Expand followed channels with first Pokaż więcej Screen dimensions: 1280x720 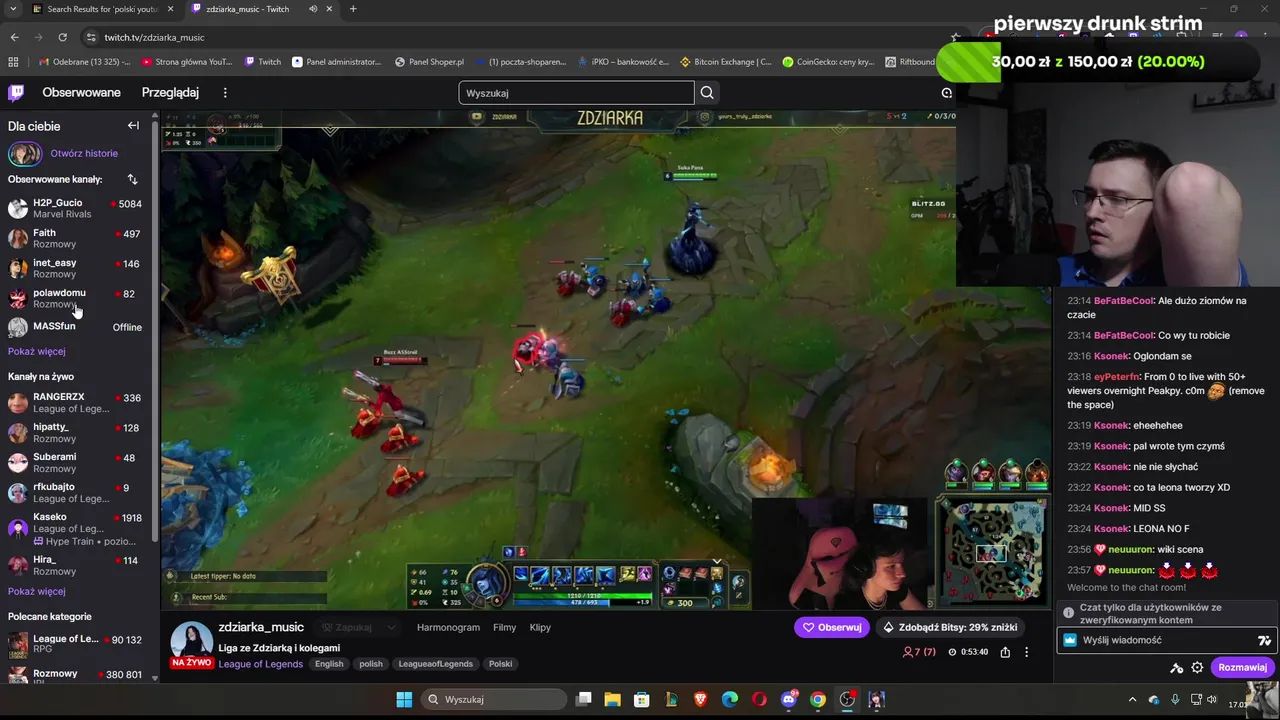[x=37, y=351]
